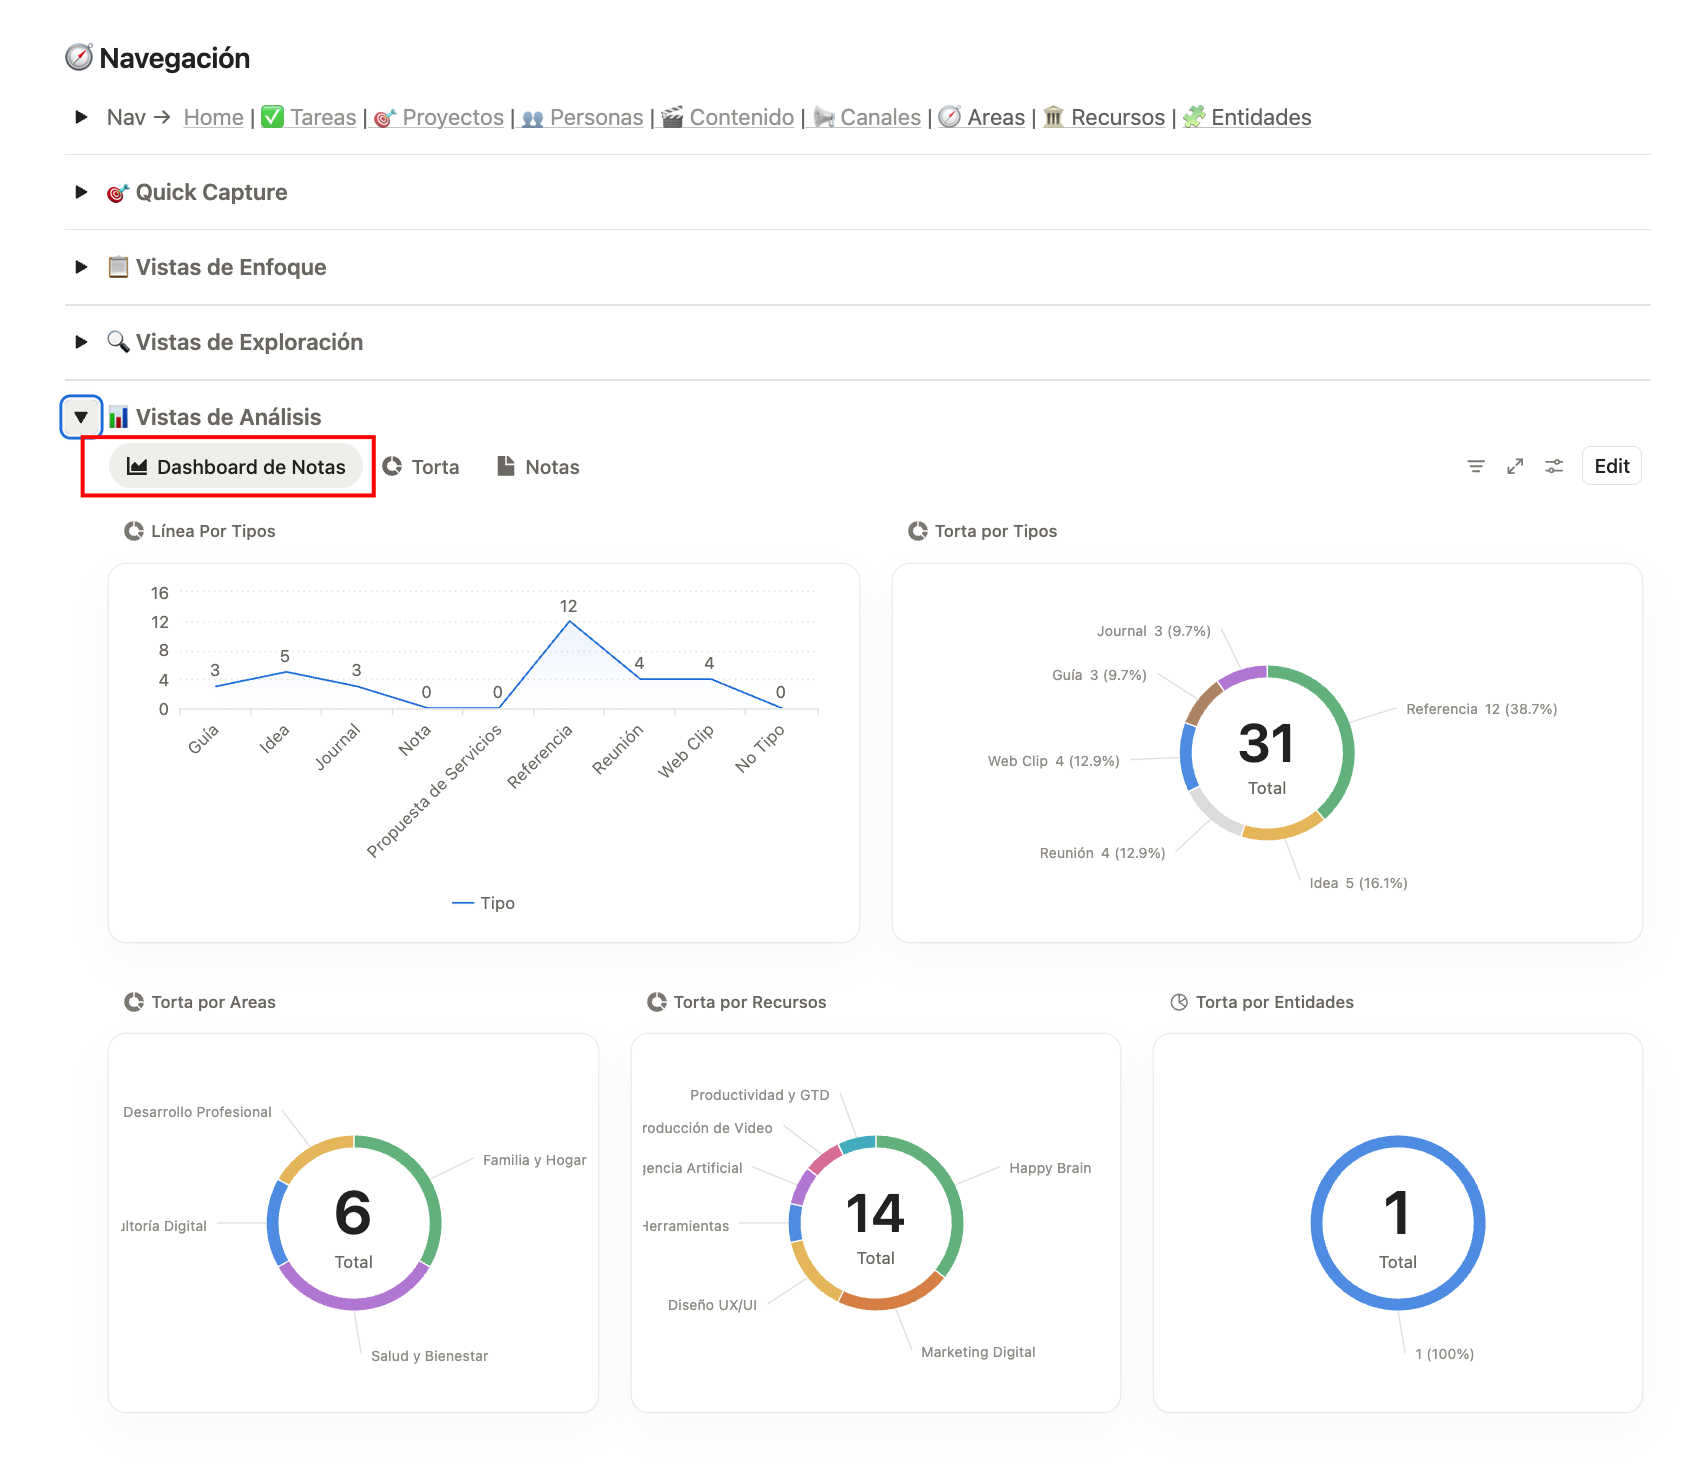Click the magnifier icon of Vistas de Exploración
The width and height of the screenshot is (1703, 1470).
118,342
